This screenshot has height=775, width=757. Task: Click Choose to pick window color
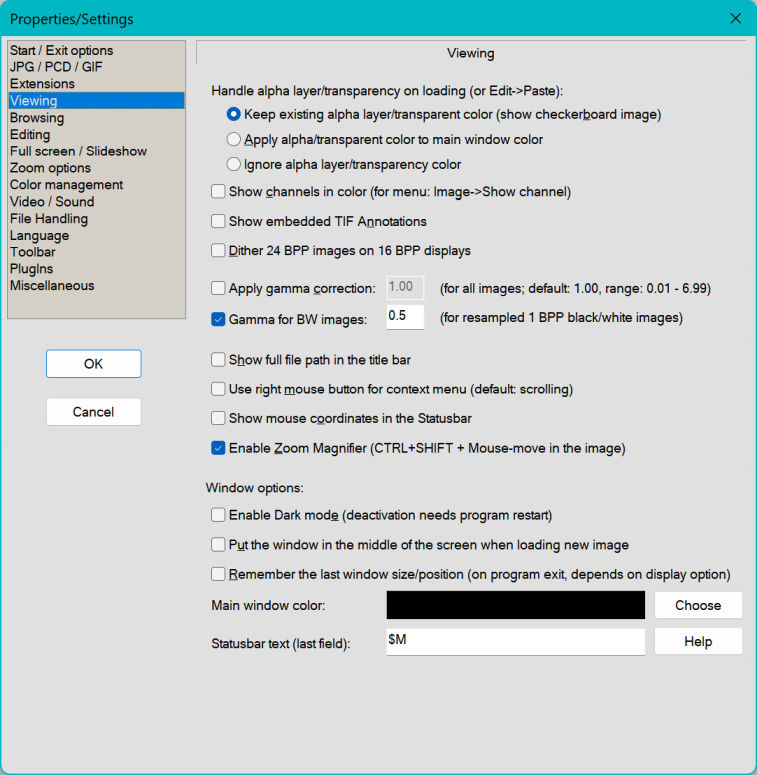point(697,605)
